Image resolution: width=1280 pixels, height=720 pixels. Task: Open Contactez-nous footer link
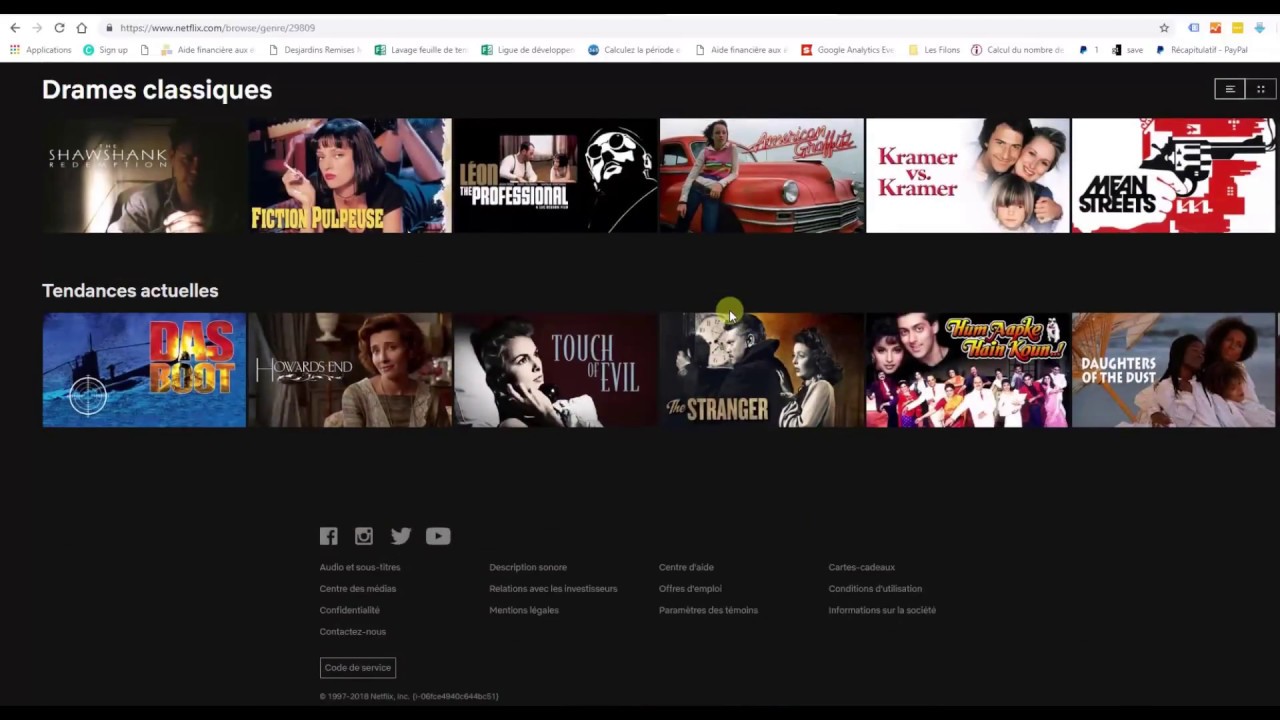353,632
